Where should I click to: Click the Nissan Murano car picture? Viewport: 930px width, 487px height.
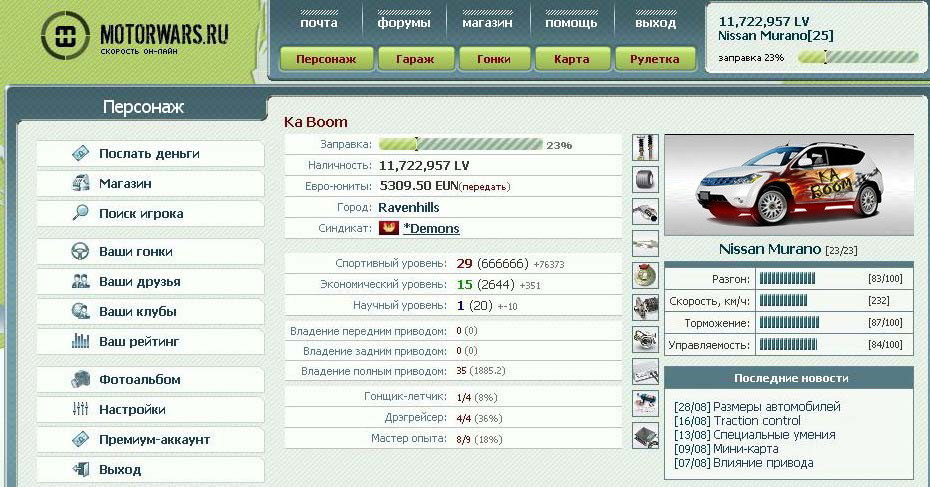pyautogui.click(x=788, y=185)
